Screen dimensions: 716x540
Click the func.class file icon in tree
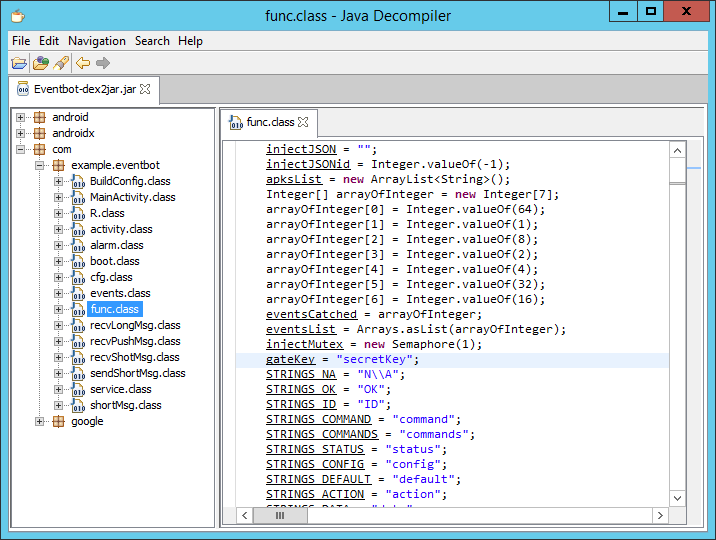point(78,309)
